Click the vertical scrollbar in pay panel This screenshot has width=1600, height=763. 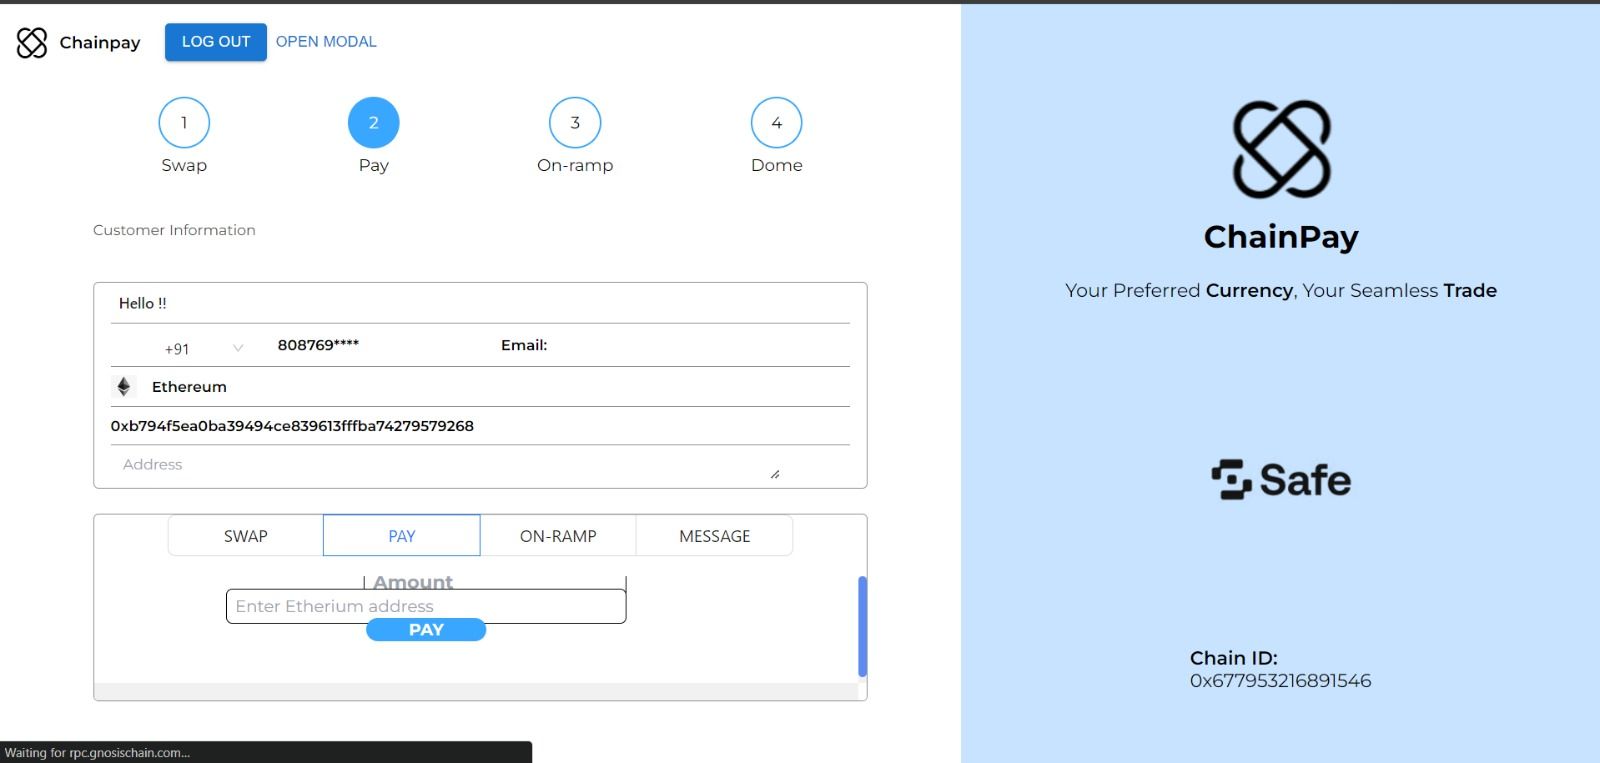(x=862, y=626)
